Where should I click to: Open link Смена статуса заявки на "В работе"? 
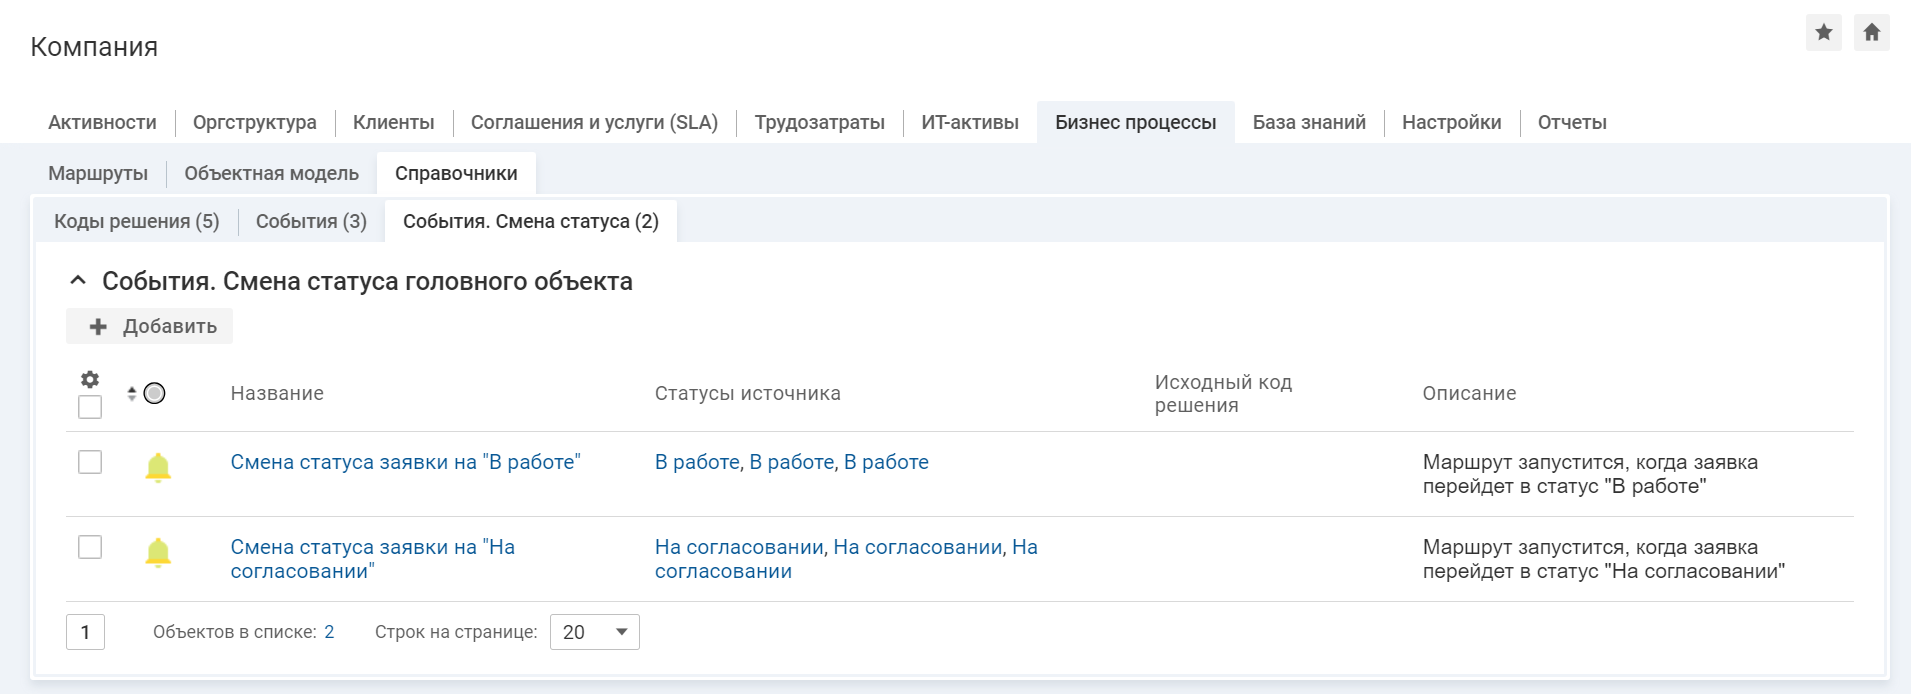(405, 462)
